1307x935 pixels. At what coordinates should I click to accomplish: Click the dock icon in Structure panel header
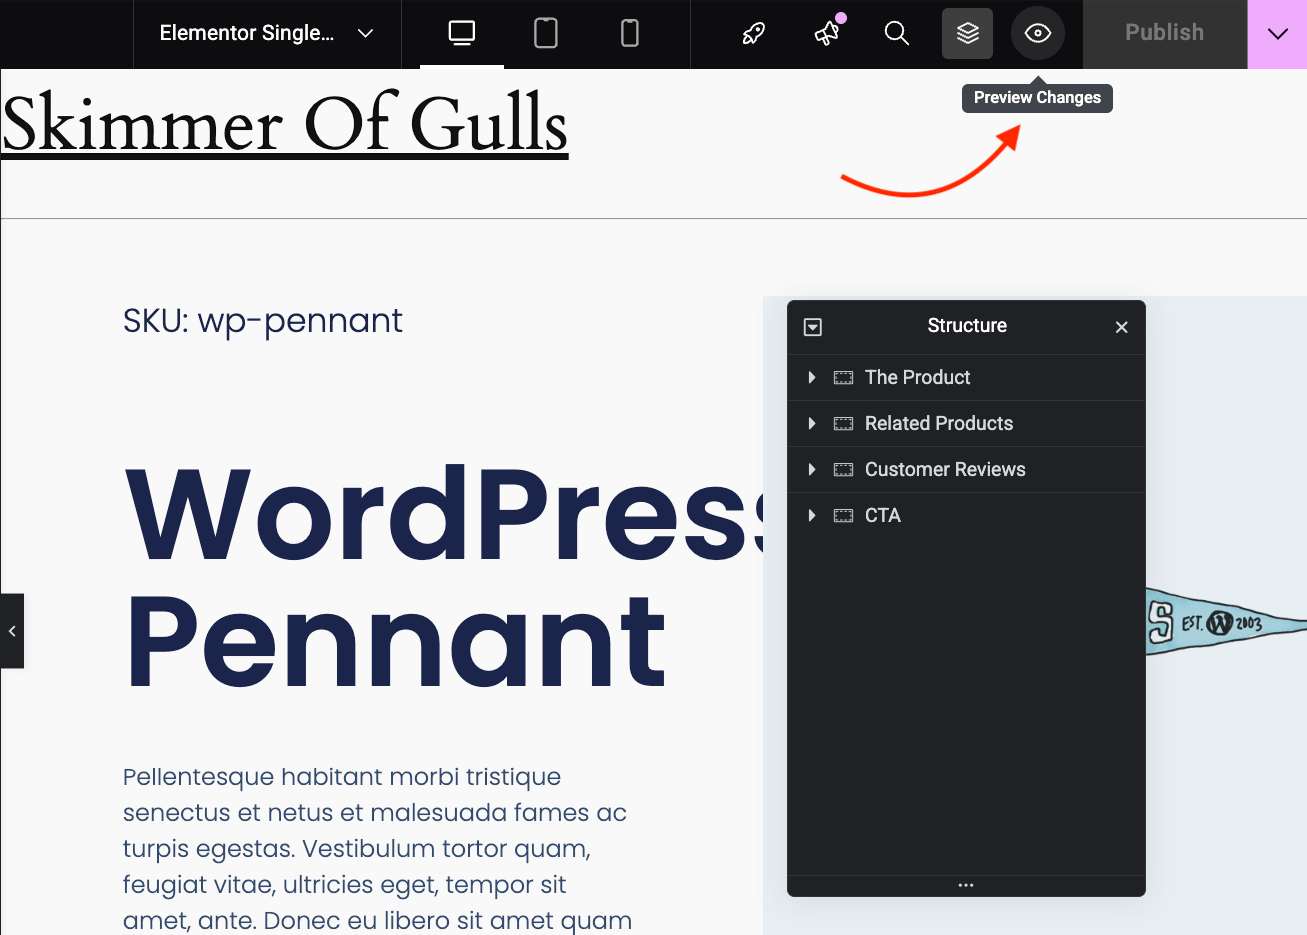point(813,326)
